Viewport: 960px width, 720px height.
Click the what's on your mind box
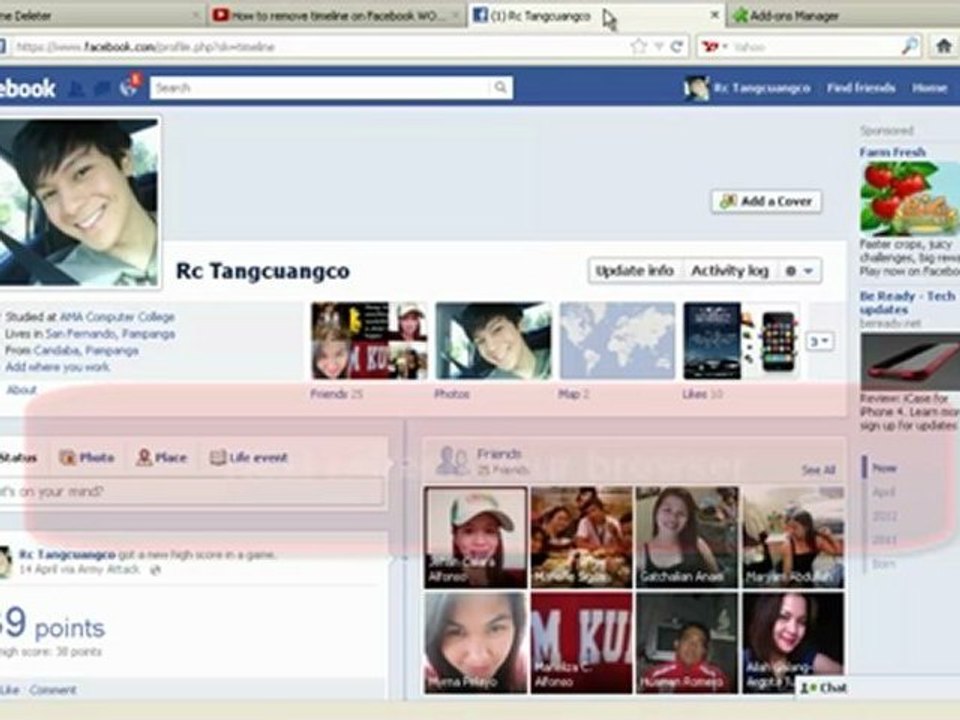[x=191, y=492]
